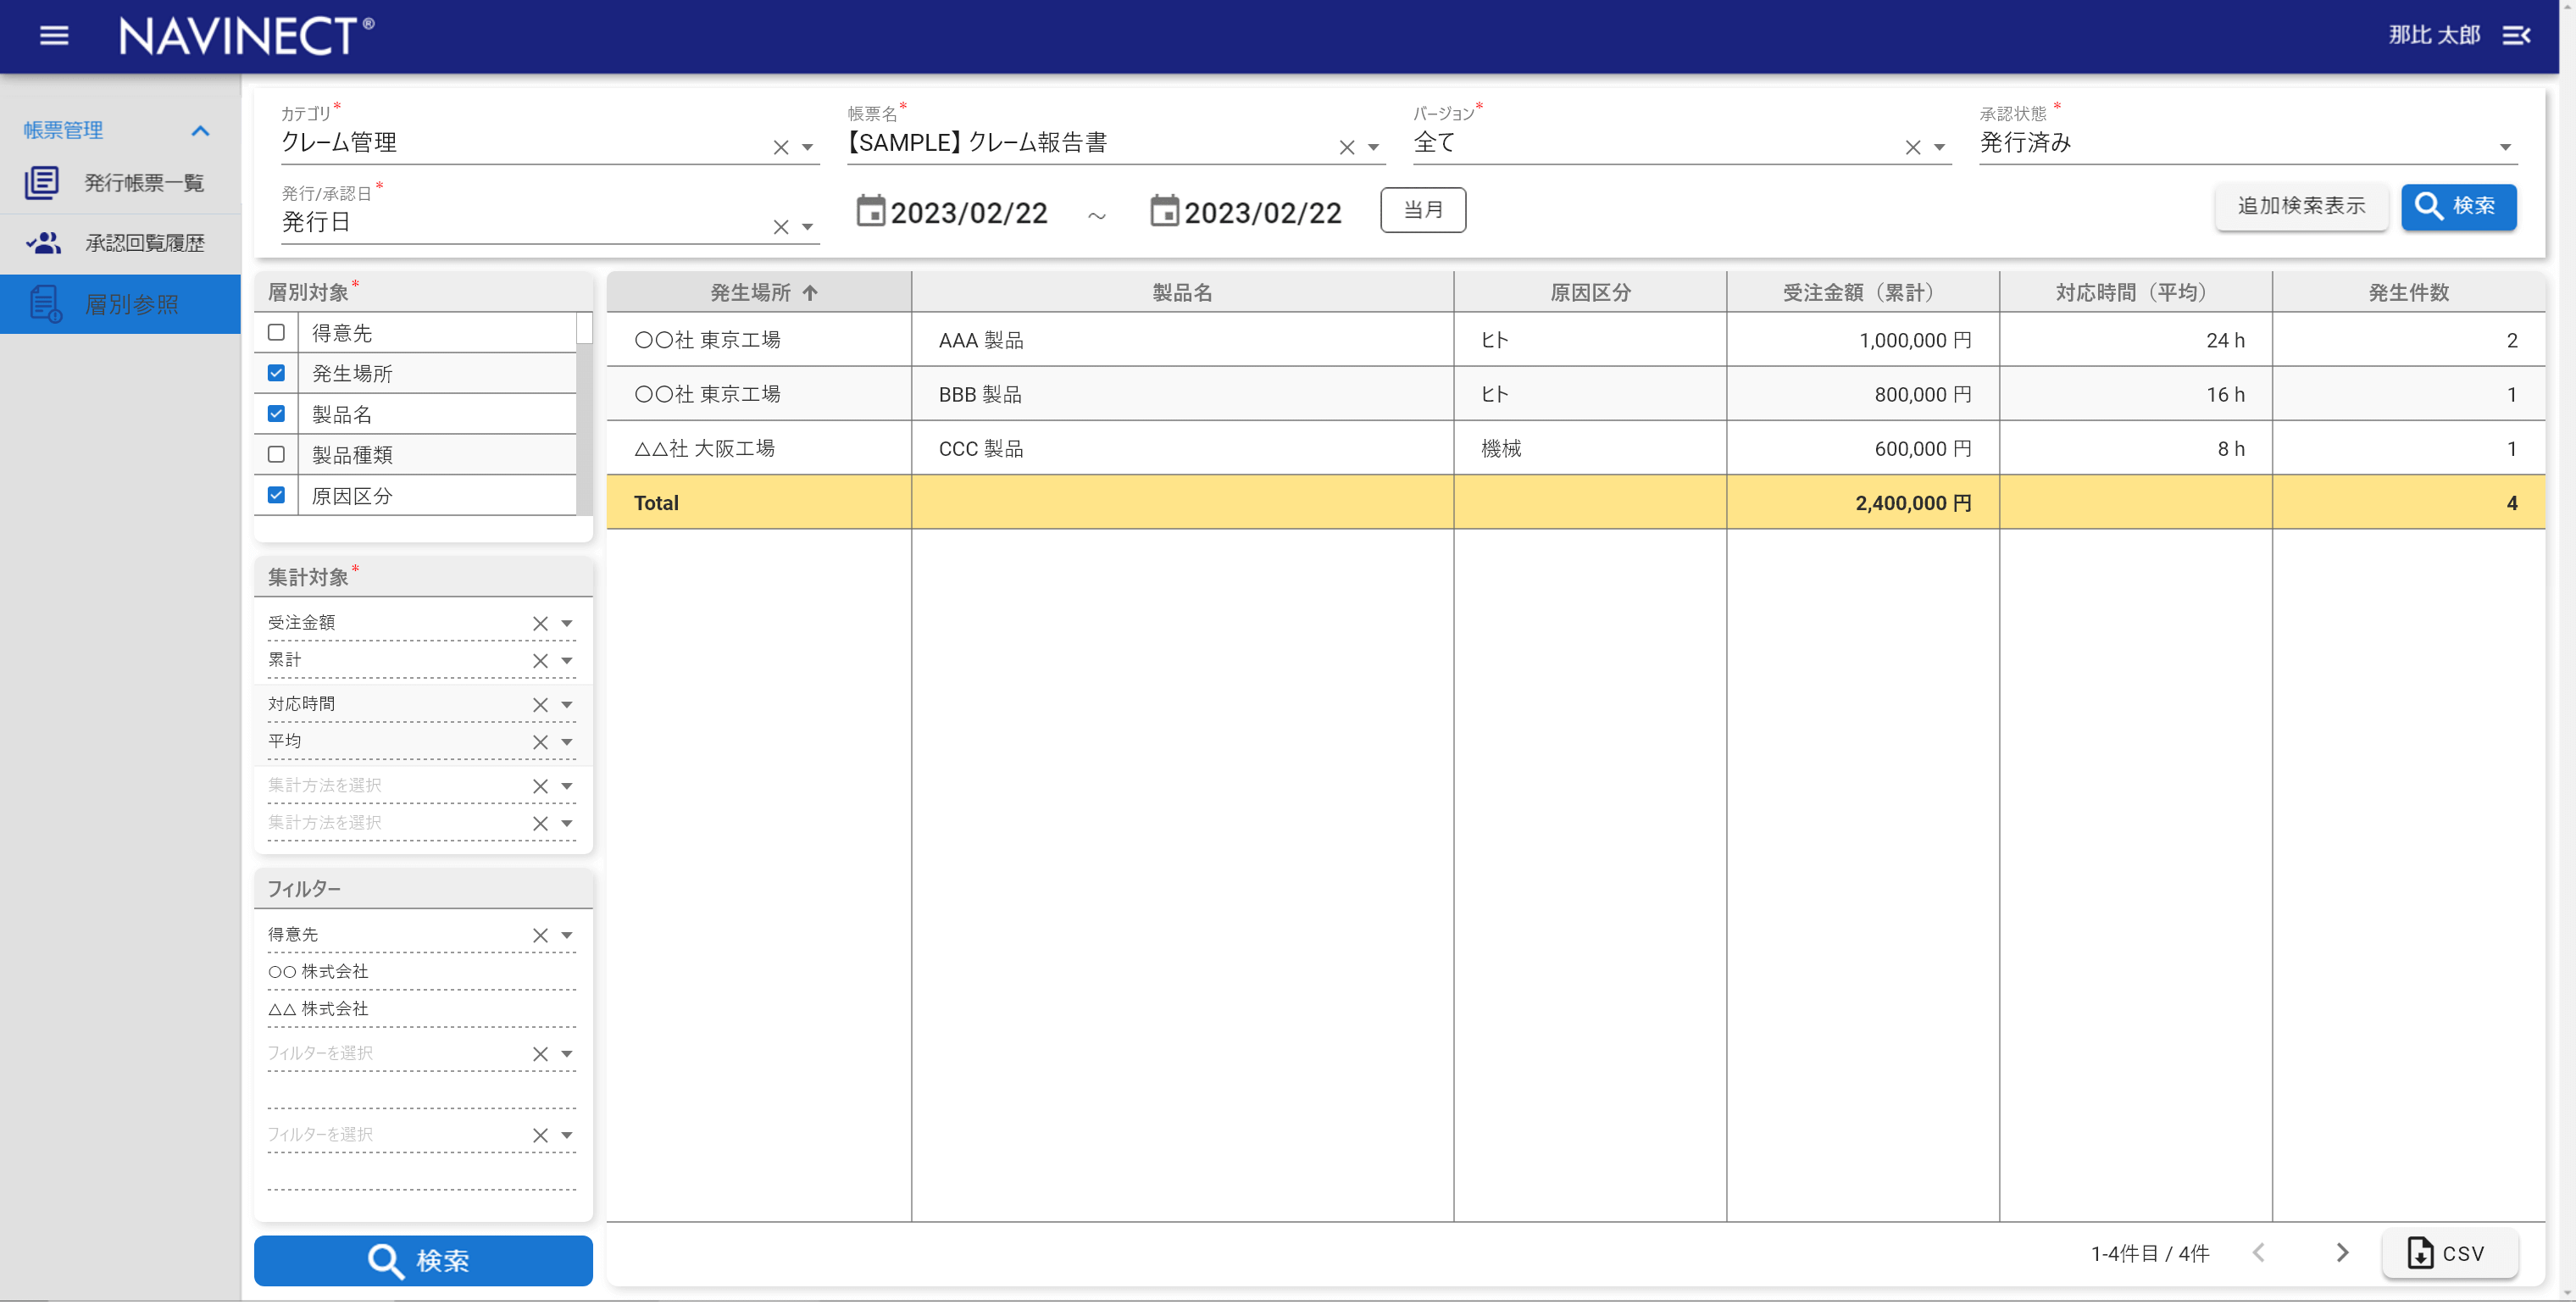Open the hamburger navigation menu
The image size is (2576, 1305).
tap(54, 36)
